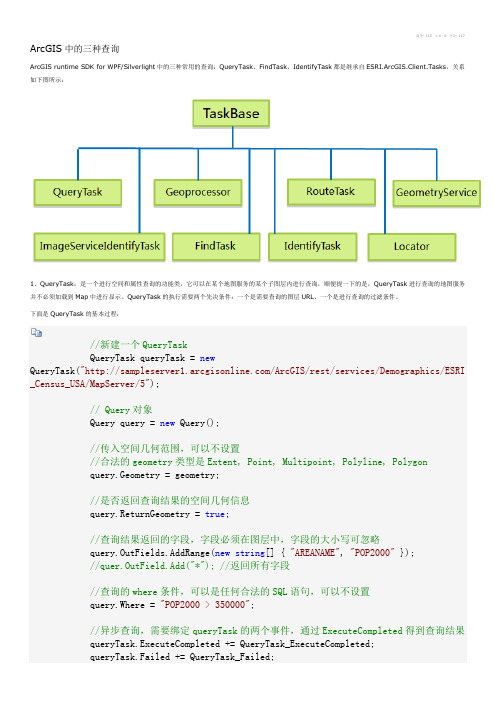Image resolution: width=496 pixels, height=702 pixels.
Task: Click the ImageServiceIdentifyTask node
Action: [x=99, y=246]
